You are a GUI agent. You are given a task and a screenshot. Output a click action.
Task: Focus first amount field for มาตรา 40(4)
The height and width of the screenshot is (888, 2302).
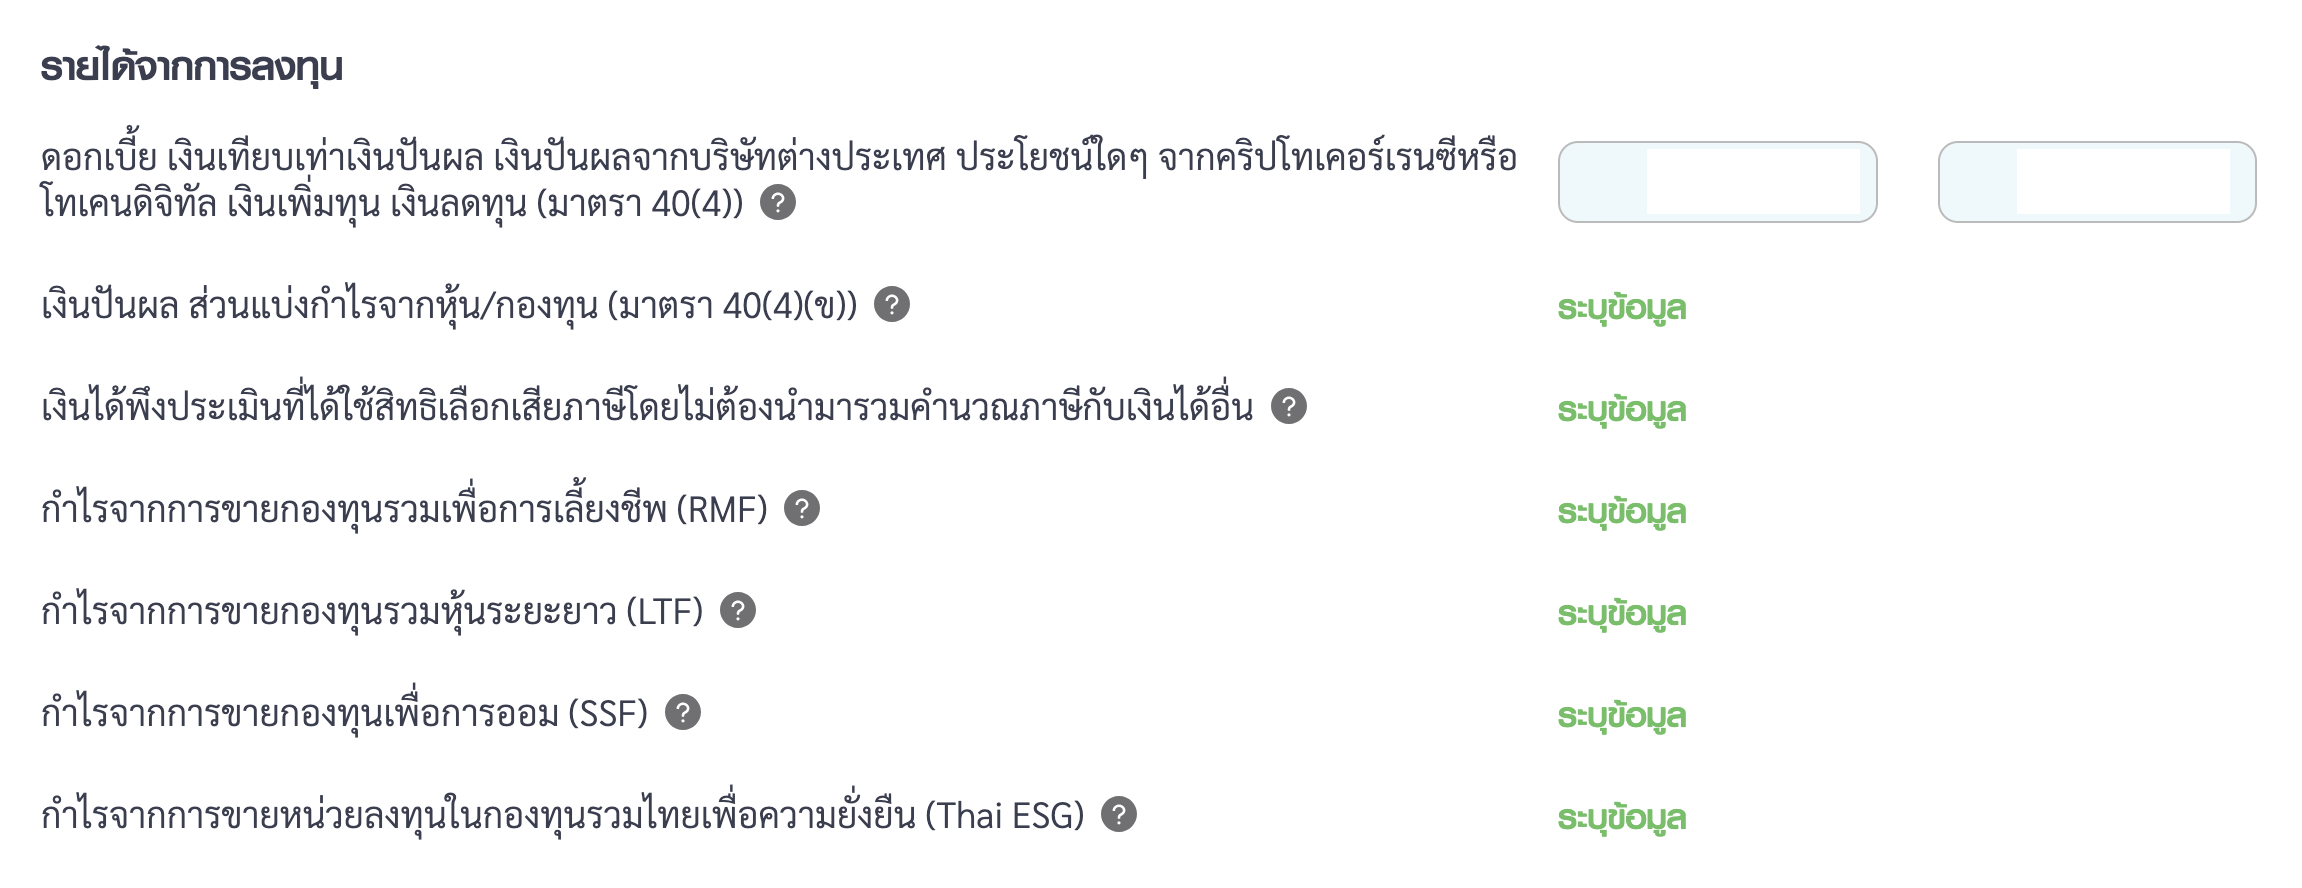1718,182
